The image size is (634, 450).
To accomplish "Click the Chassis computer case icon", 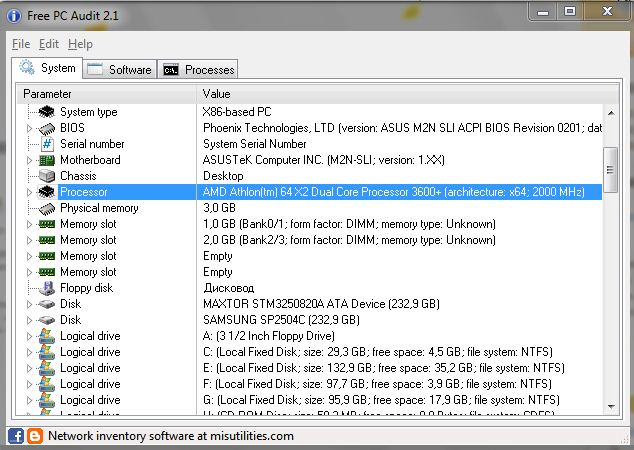I will coord(47,176).
